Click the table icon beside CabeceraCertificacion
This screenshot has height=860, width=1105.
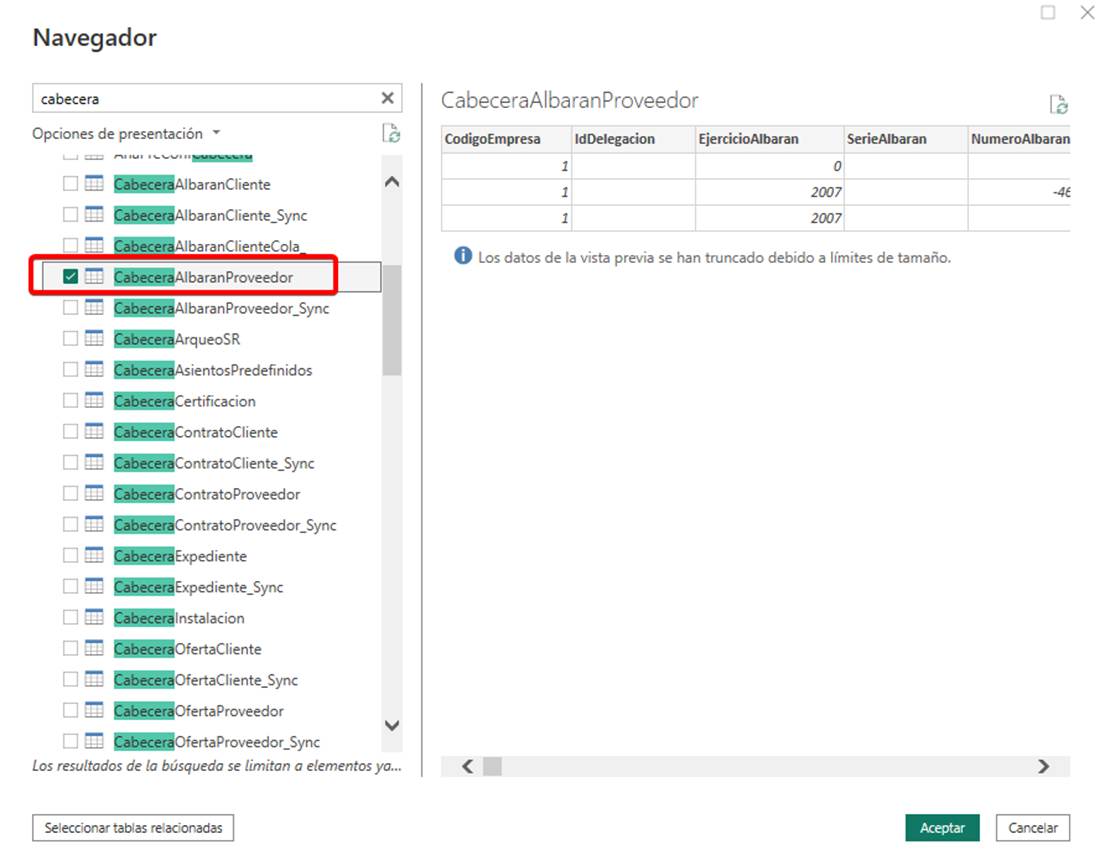94,401
